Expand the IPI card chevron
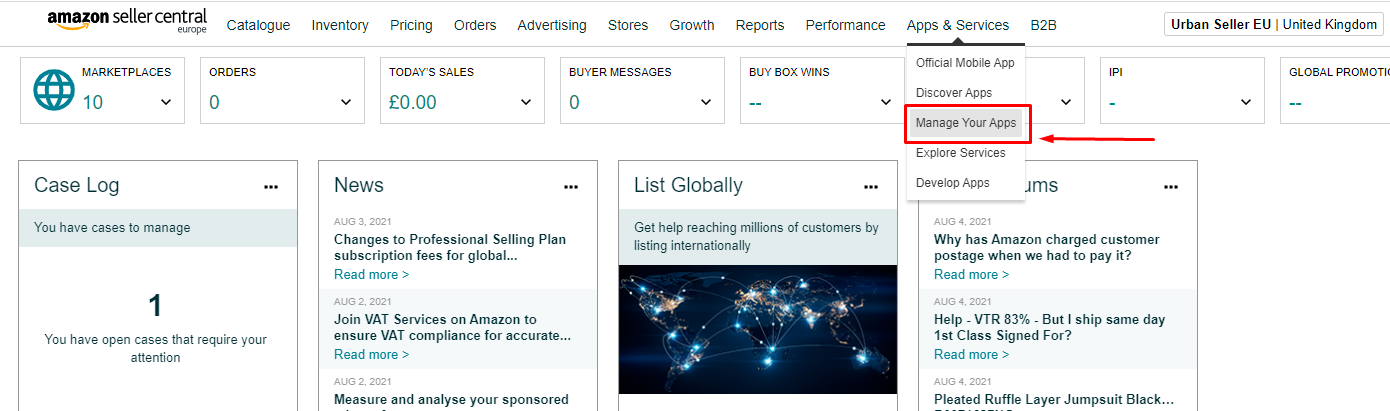 pos(1246,102)
